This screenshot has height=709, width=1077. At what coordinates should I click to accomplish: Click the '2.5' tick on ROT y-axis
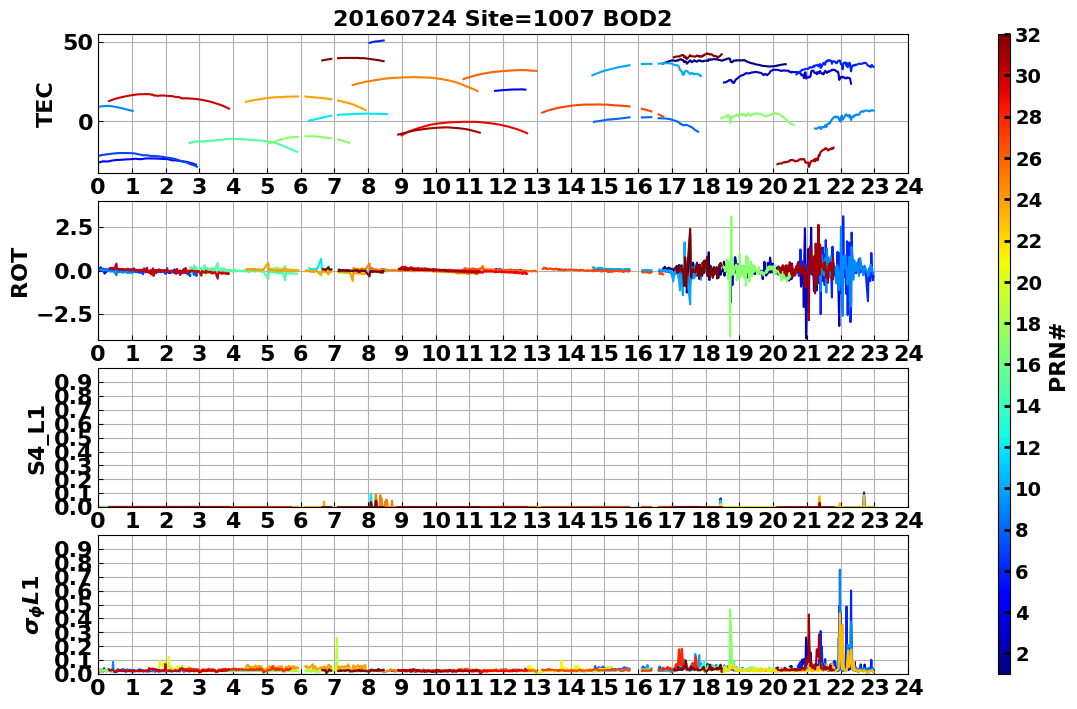(x=73, y=227)
